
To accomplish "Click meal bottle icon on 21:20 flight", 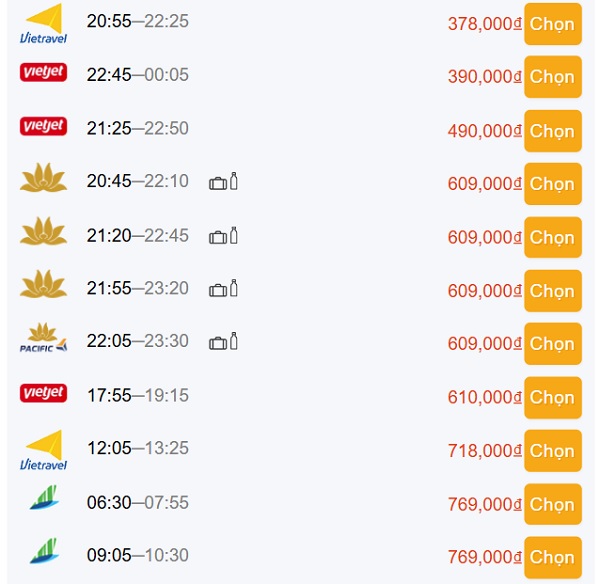I will [x=234, y=235].
